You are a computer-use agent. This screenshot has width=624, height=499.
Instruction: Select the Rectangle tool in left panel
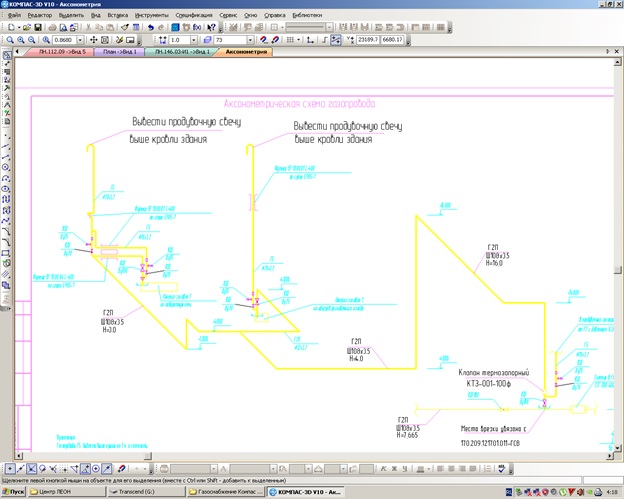6,253
